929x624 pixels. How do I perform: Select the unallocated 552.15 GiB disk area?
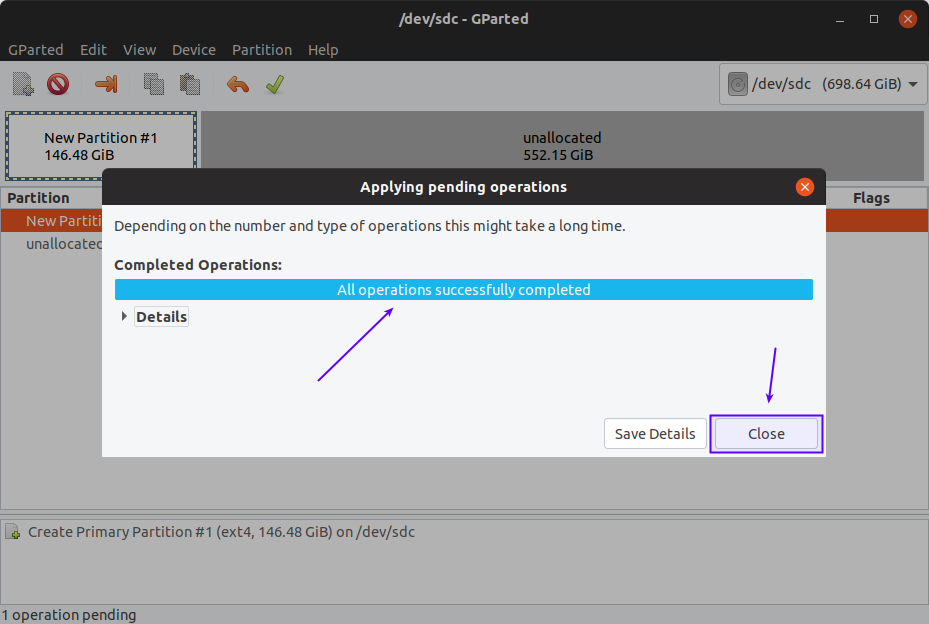point(562,146)
